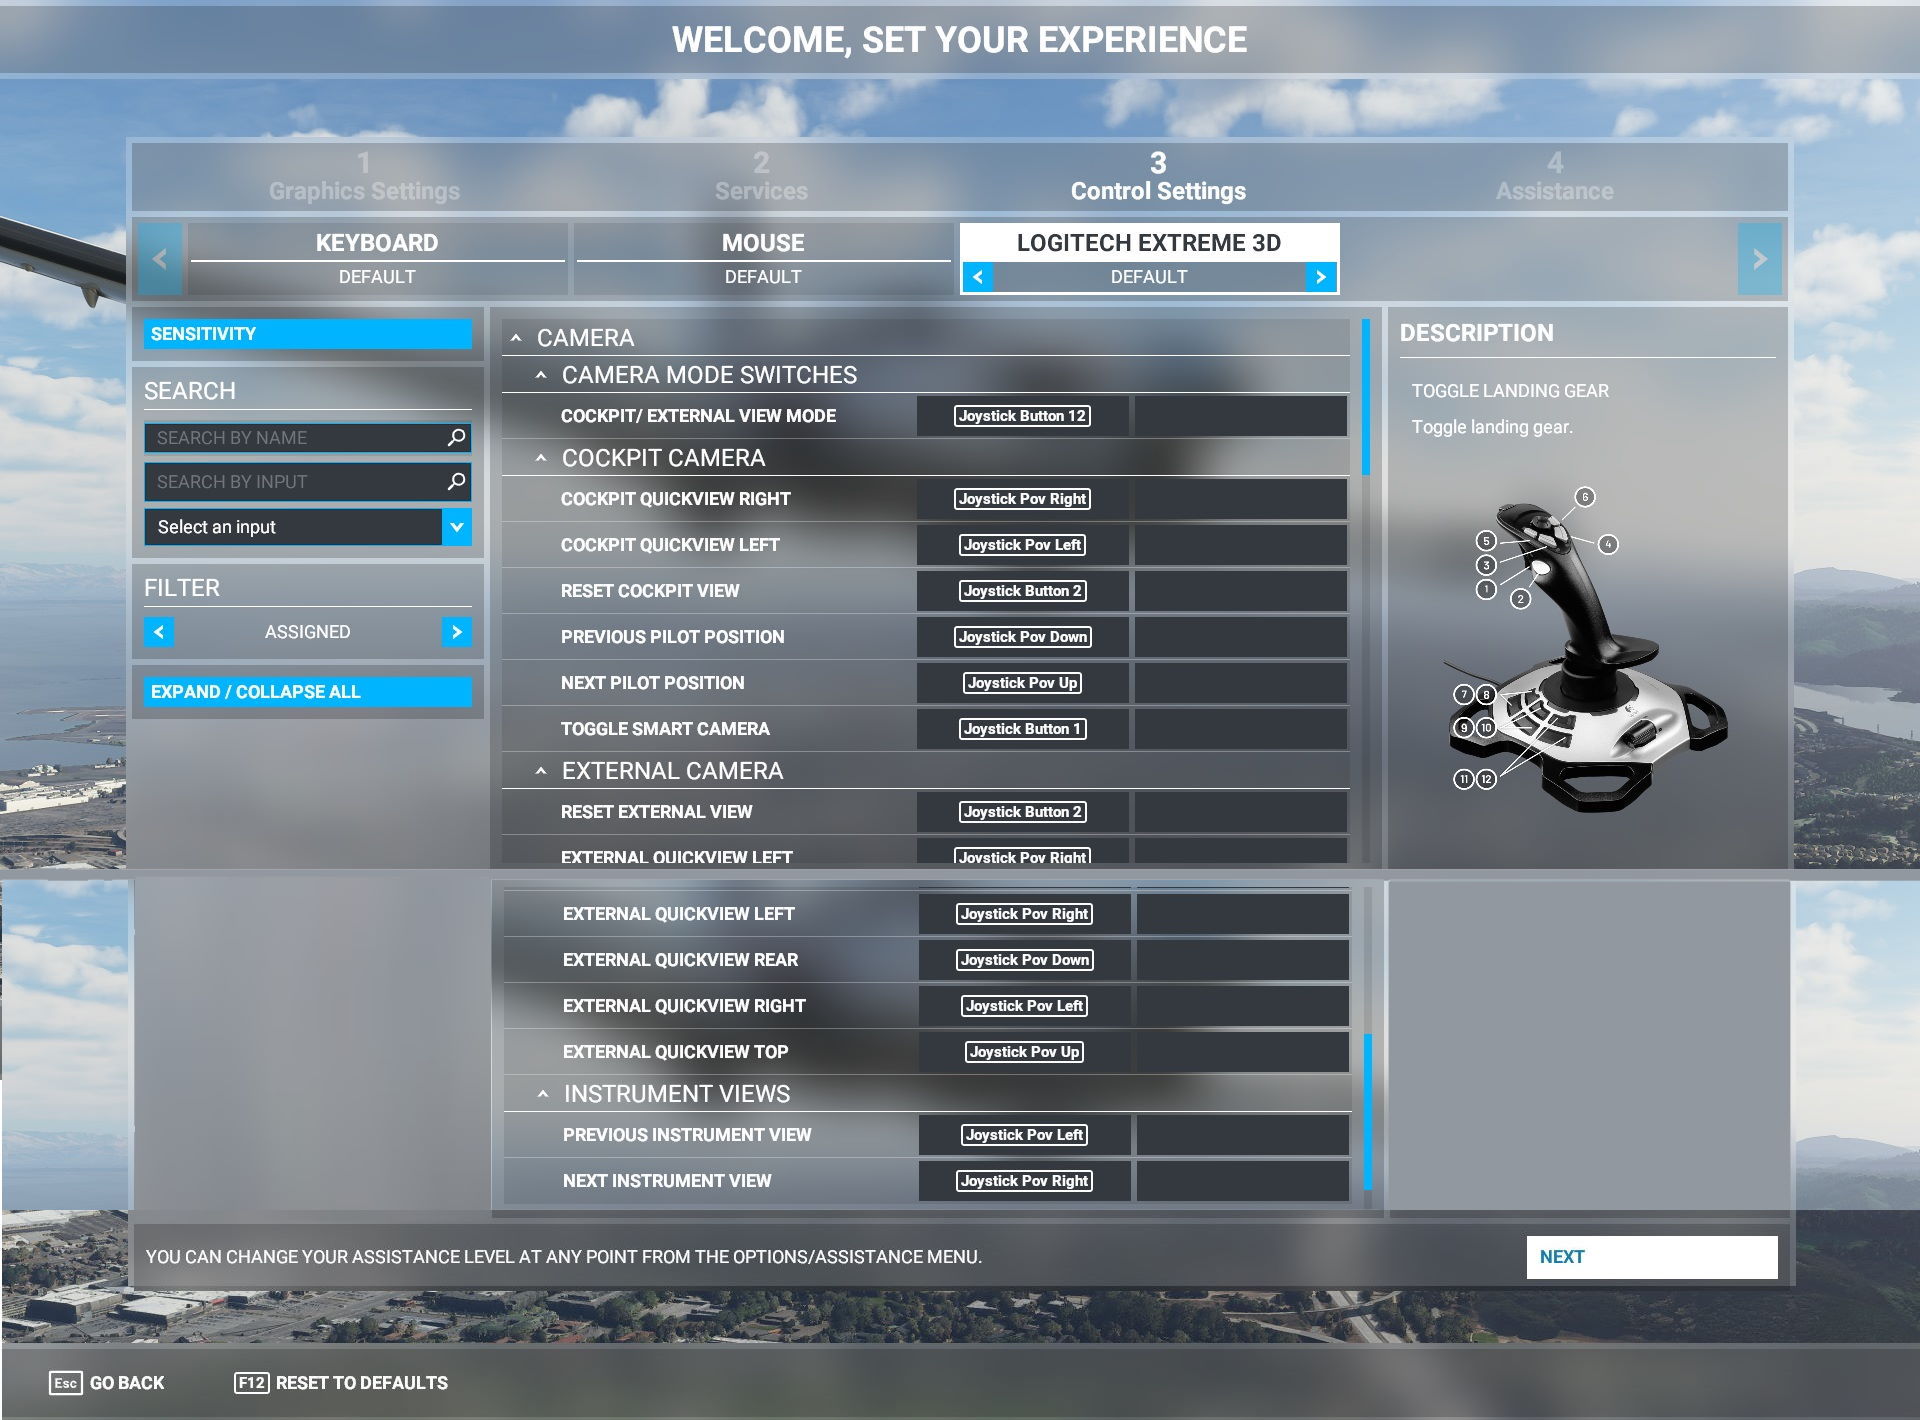
Task: Click the search-by-input magnifier icon
Action: click(456, 481)
